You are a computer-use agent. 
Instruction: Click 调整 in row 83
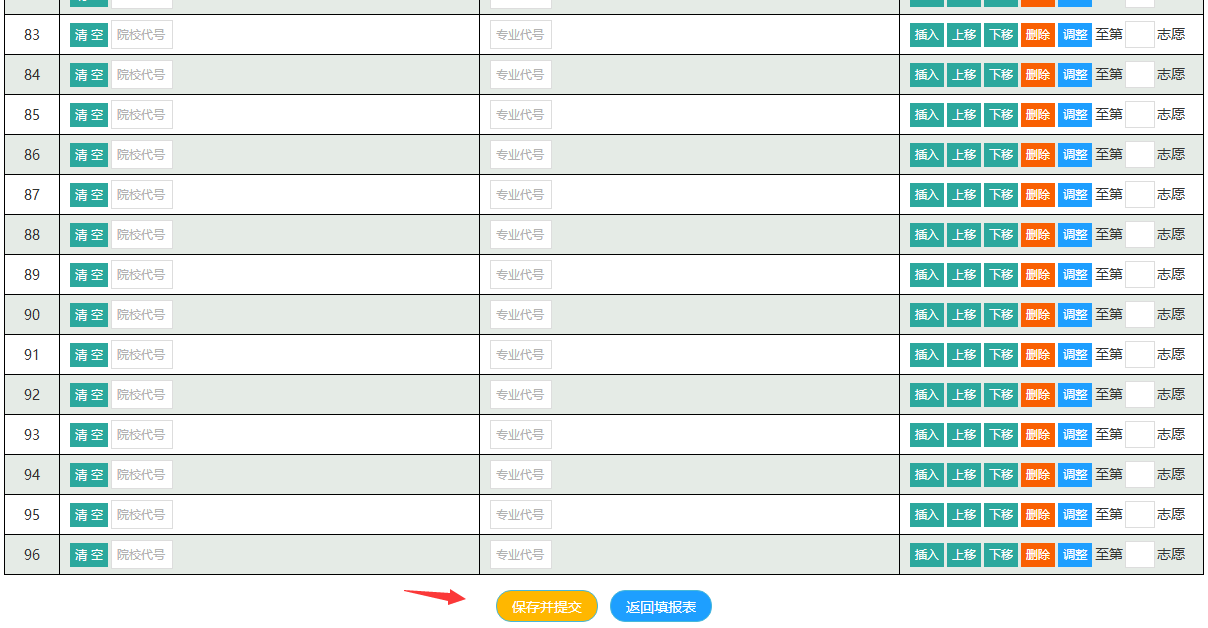click(1075, 35)
